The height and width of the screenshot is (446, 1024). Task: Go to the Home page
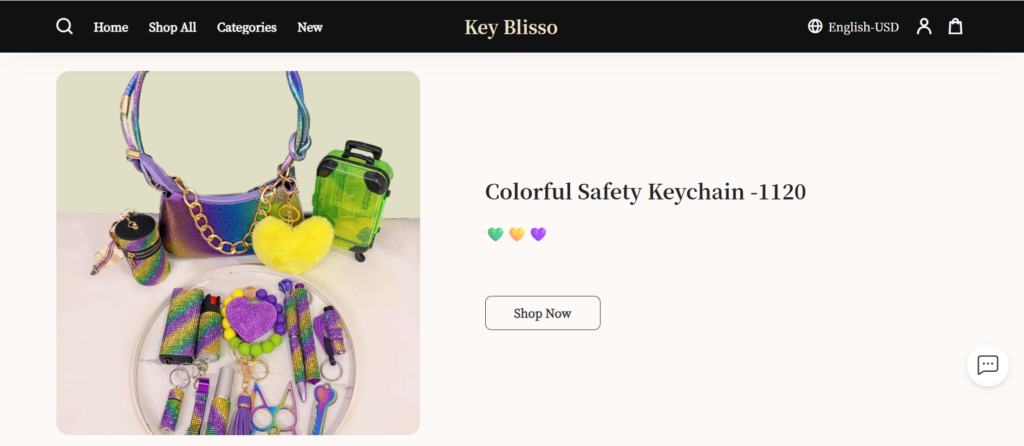110,27
